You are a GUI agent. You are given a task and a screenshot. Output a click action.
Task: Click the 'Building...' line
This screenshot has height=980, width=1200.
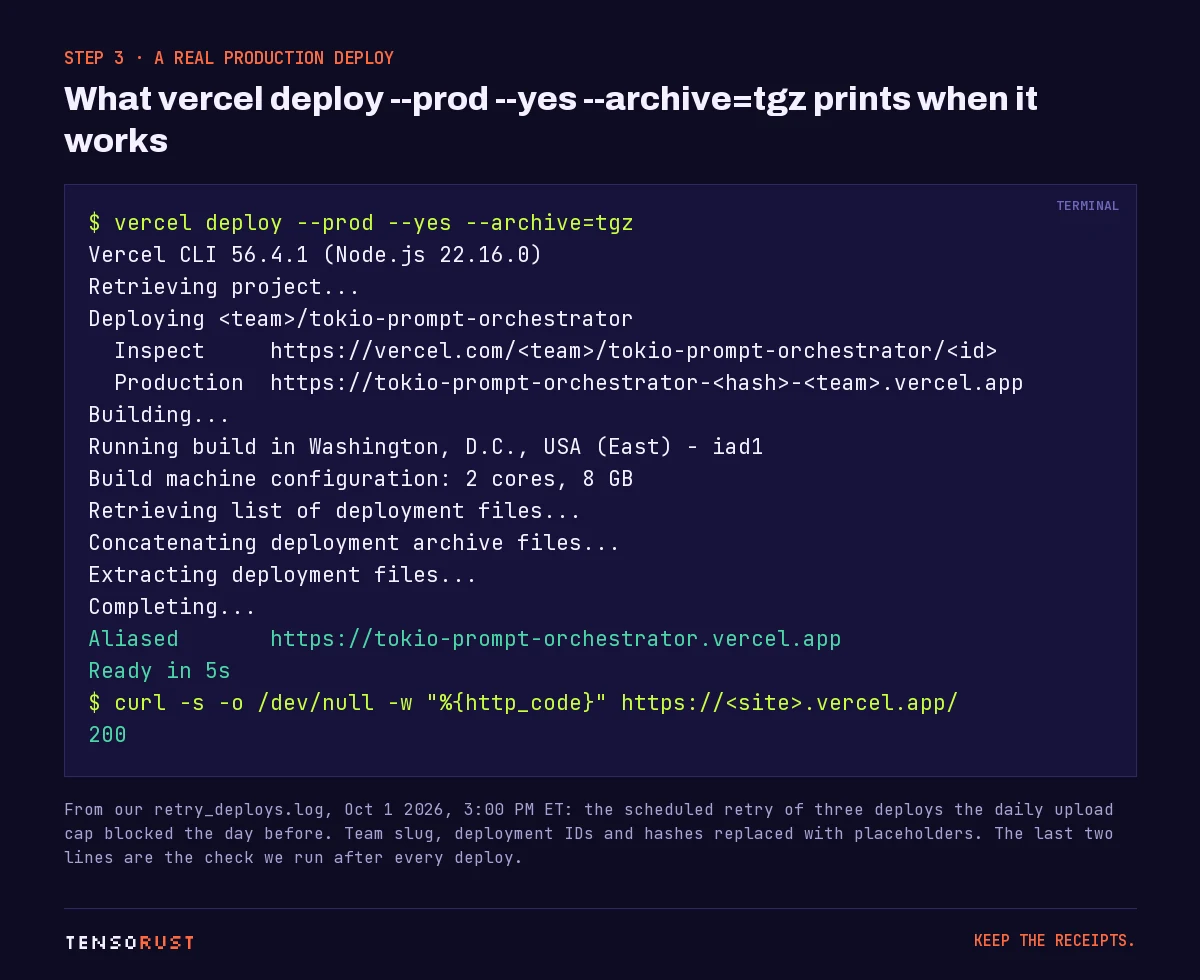[x=159, y=414]
